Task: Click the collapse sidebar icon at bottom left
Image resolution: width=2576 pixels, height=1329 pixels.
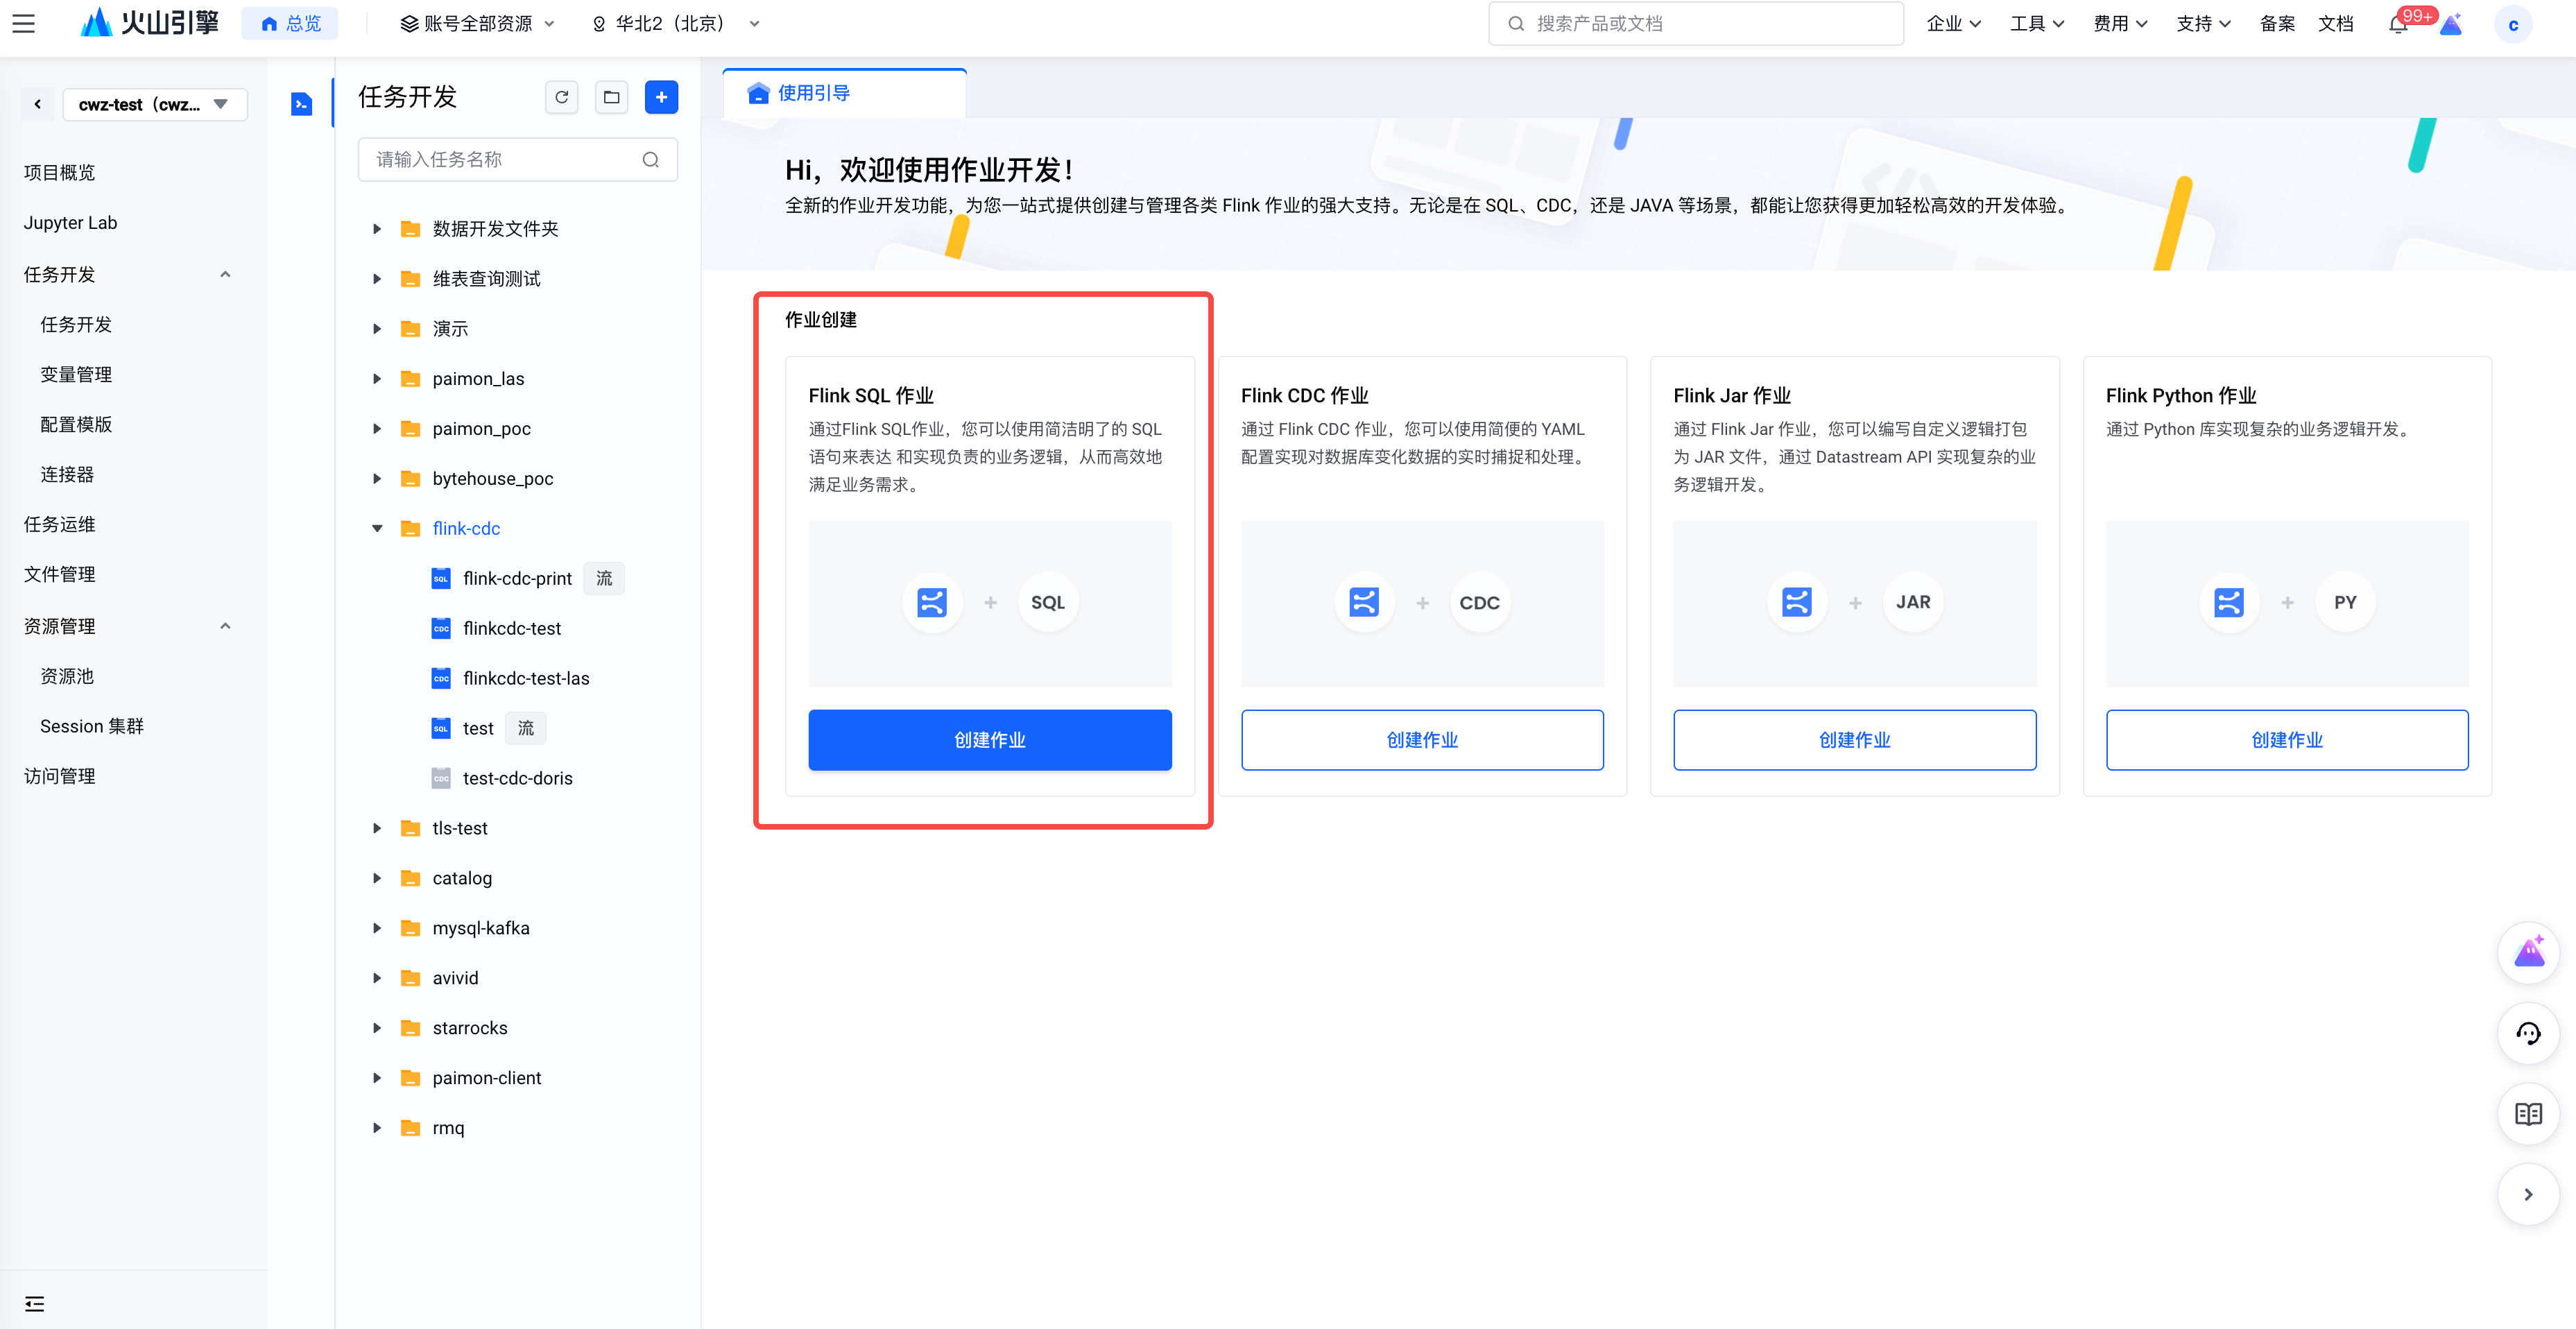Action: 34,1303
